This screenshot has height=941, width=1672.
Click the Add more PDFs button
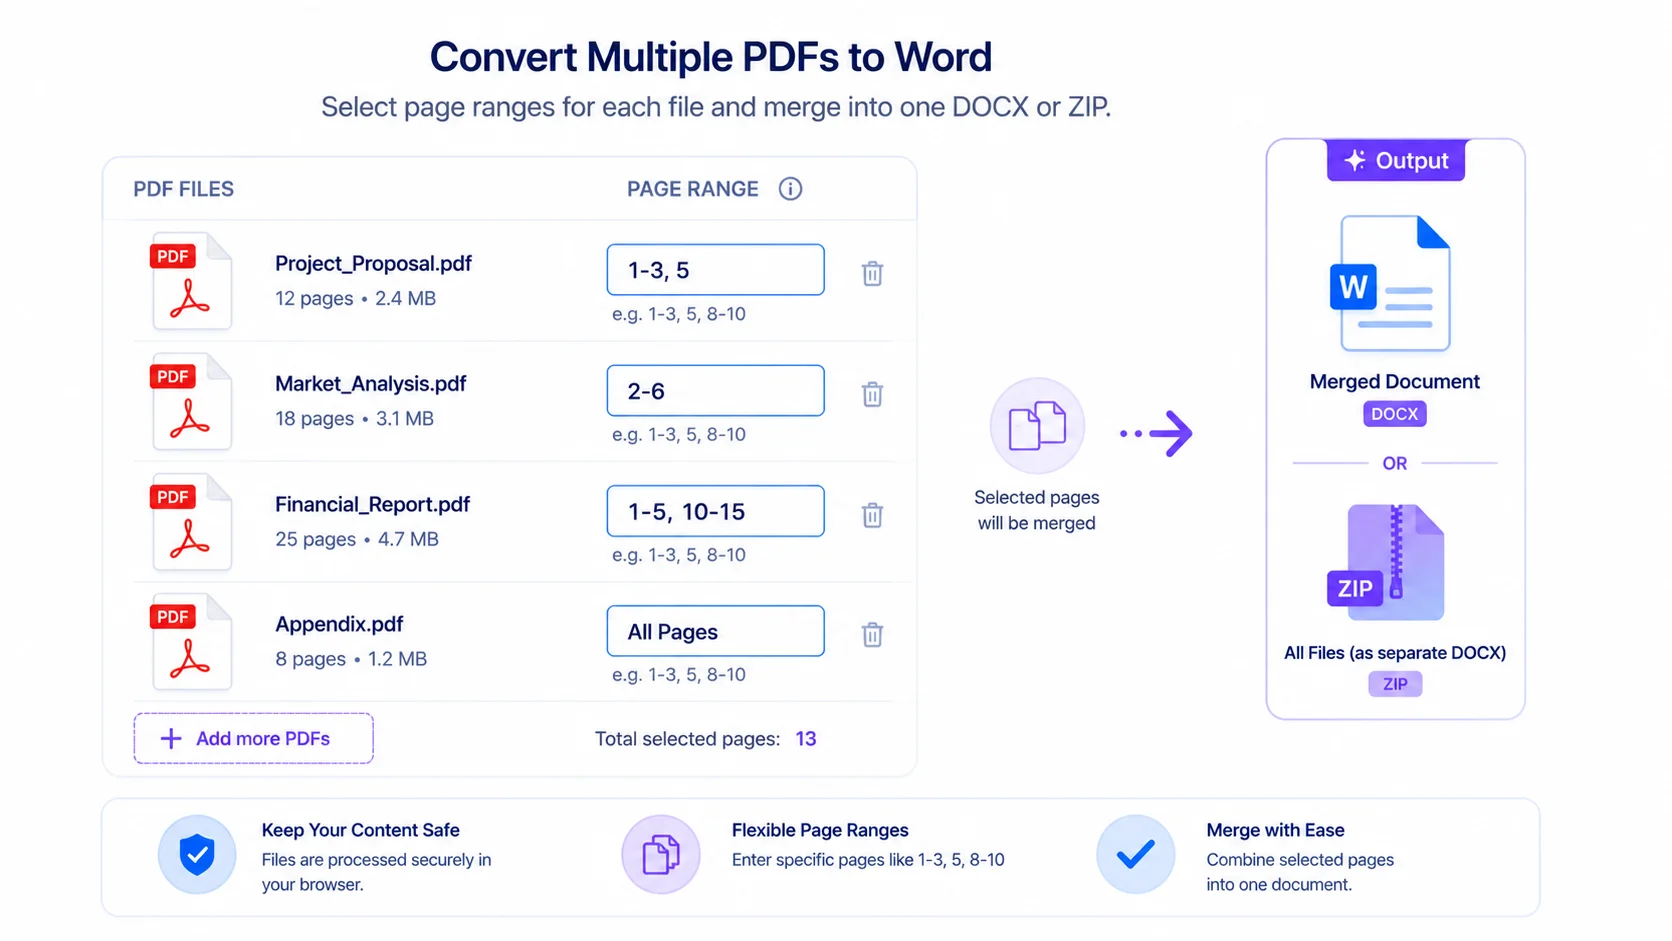(254, 739)
